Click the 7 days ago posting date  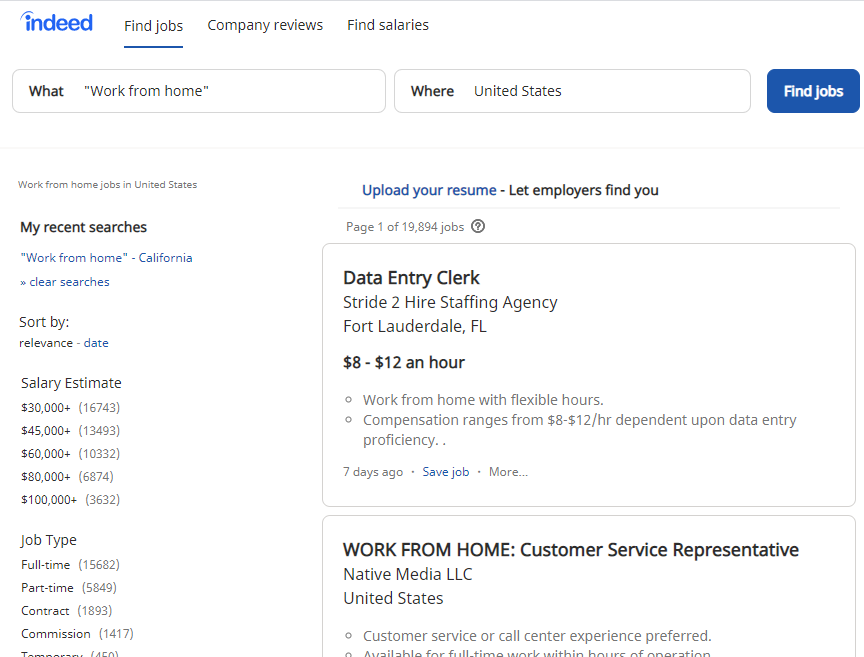373,472
